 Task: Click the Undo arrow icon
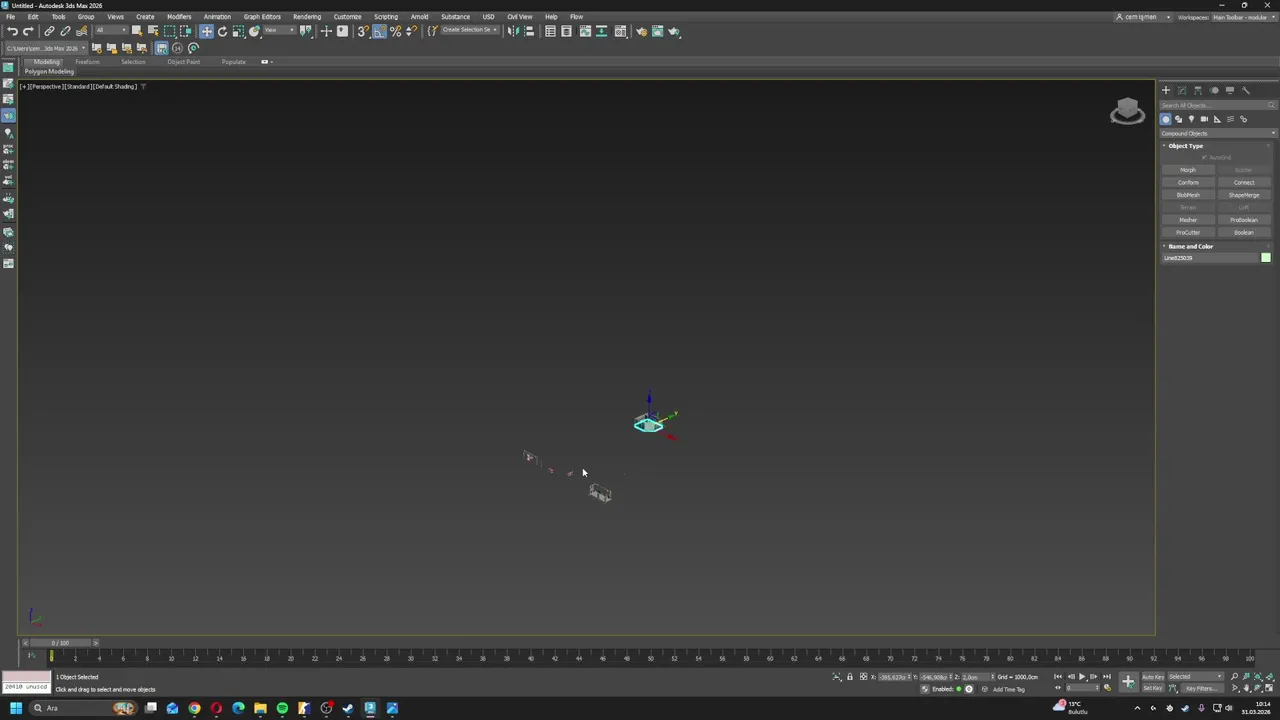[x=12, y=31]
